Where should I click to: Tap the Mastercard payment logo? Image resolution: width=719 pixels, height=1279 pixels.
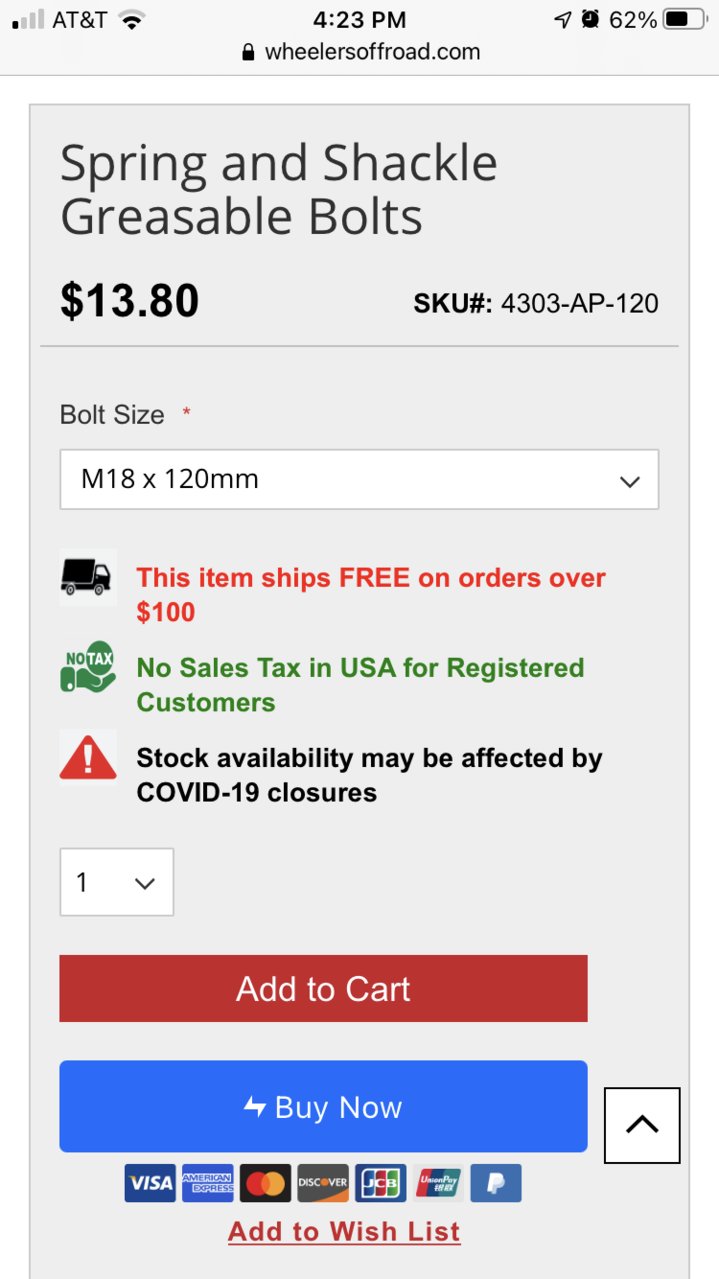click(265, 1183)
